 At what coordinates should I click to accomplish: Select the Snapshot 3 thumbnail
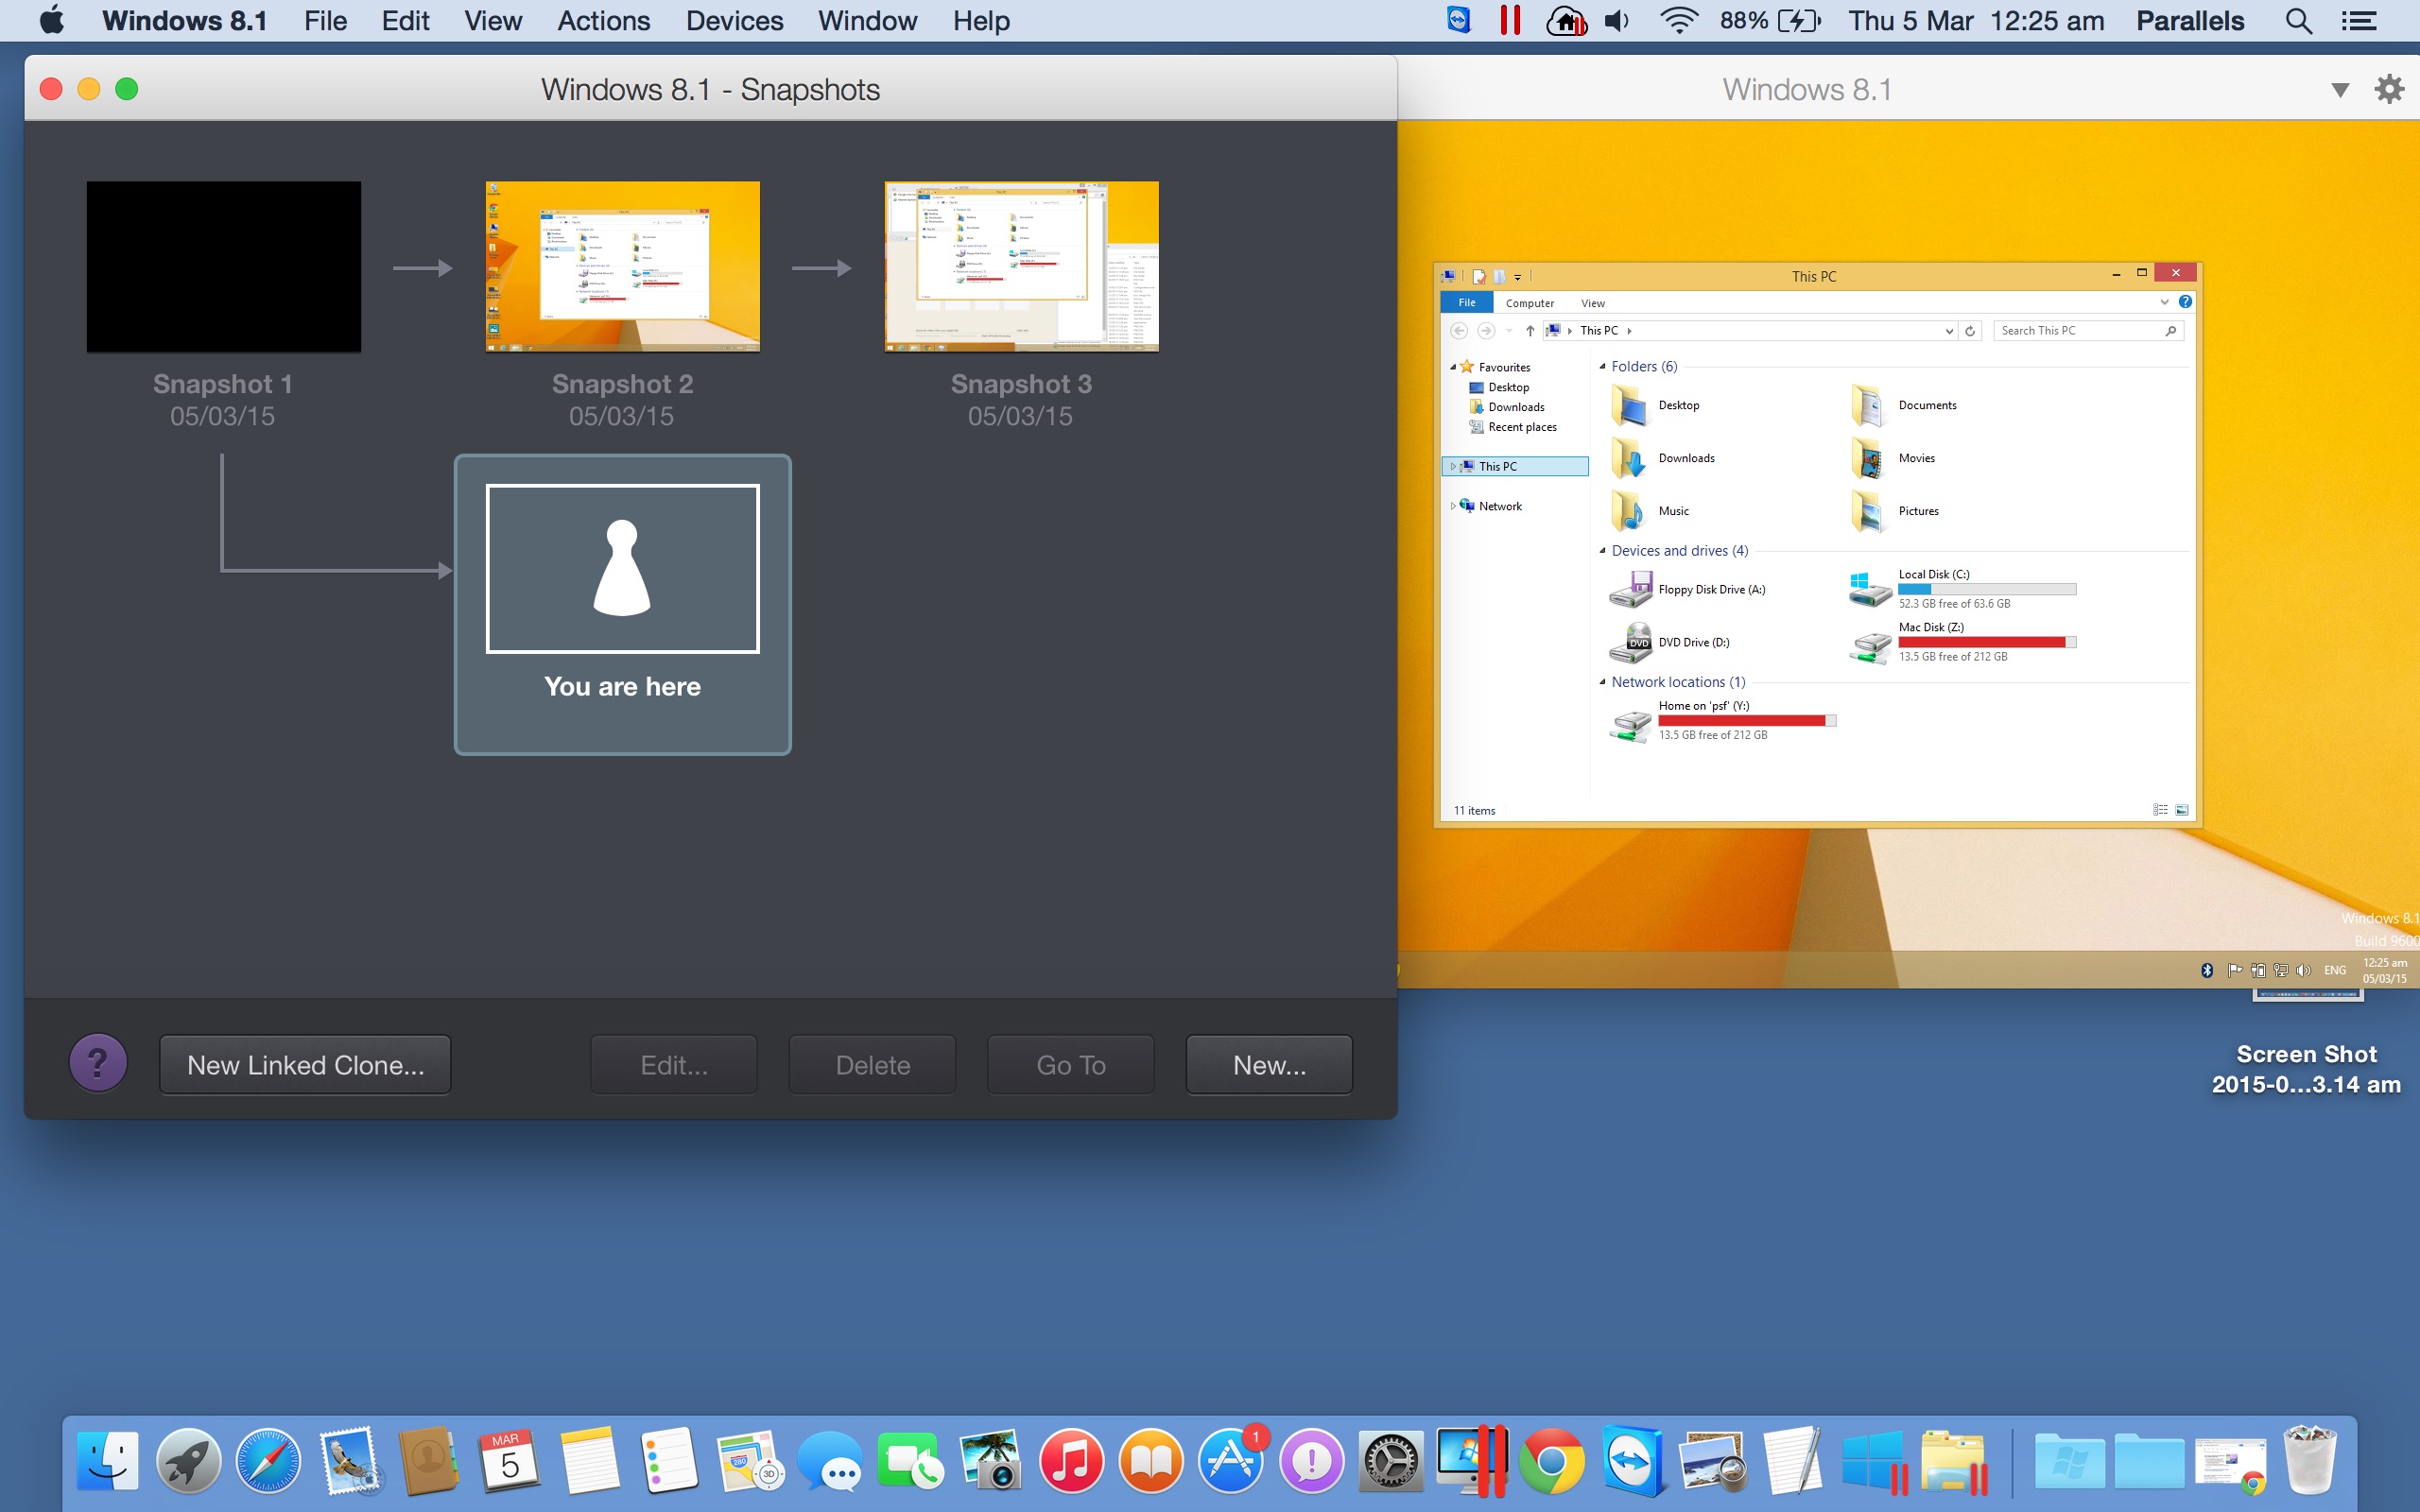(1021, 266)
